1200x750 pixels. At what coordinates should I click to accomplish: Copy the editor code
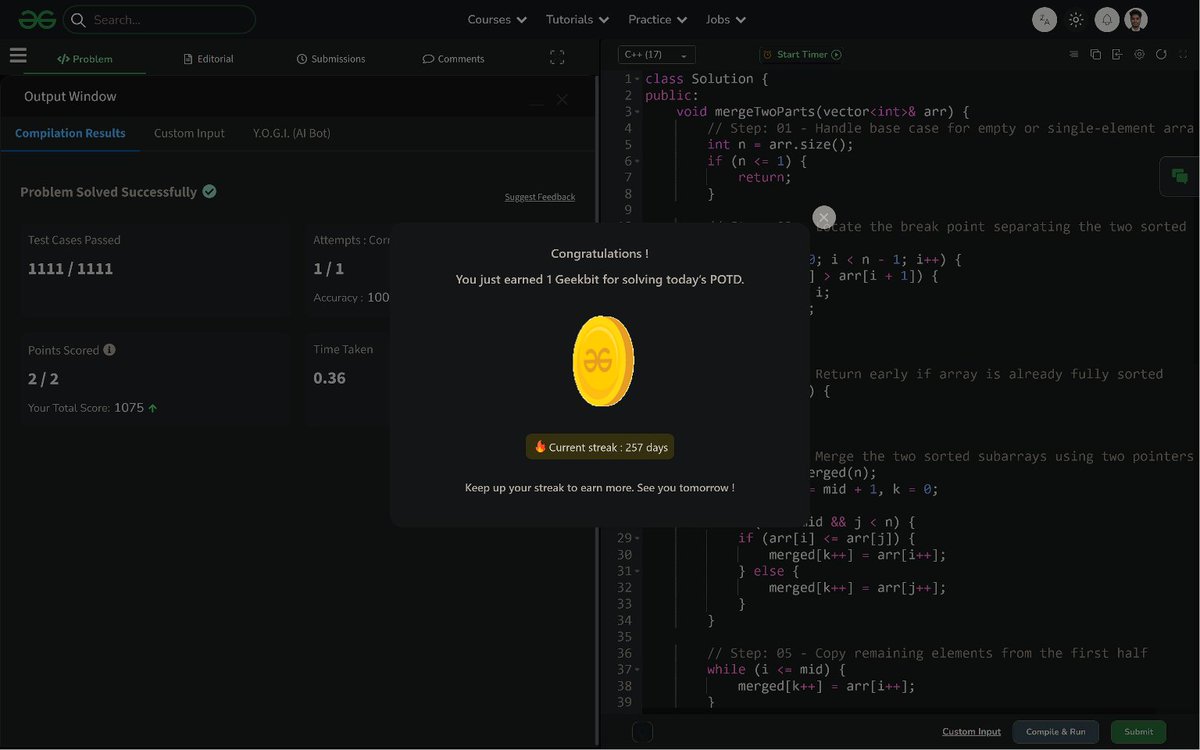[1095, 55]
